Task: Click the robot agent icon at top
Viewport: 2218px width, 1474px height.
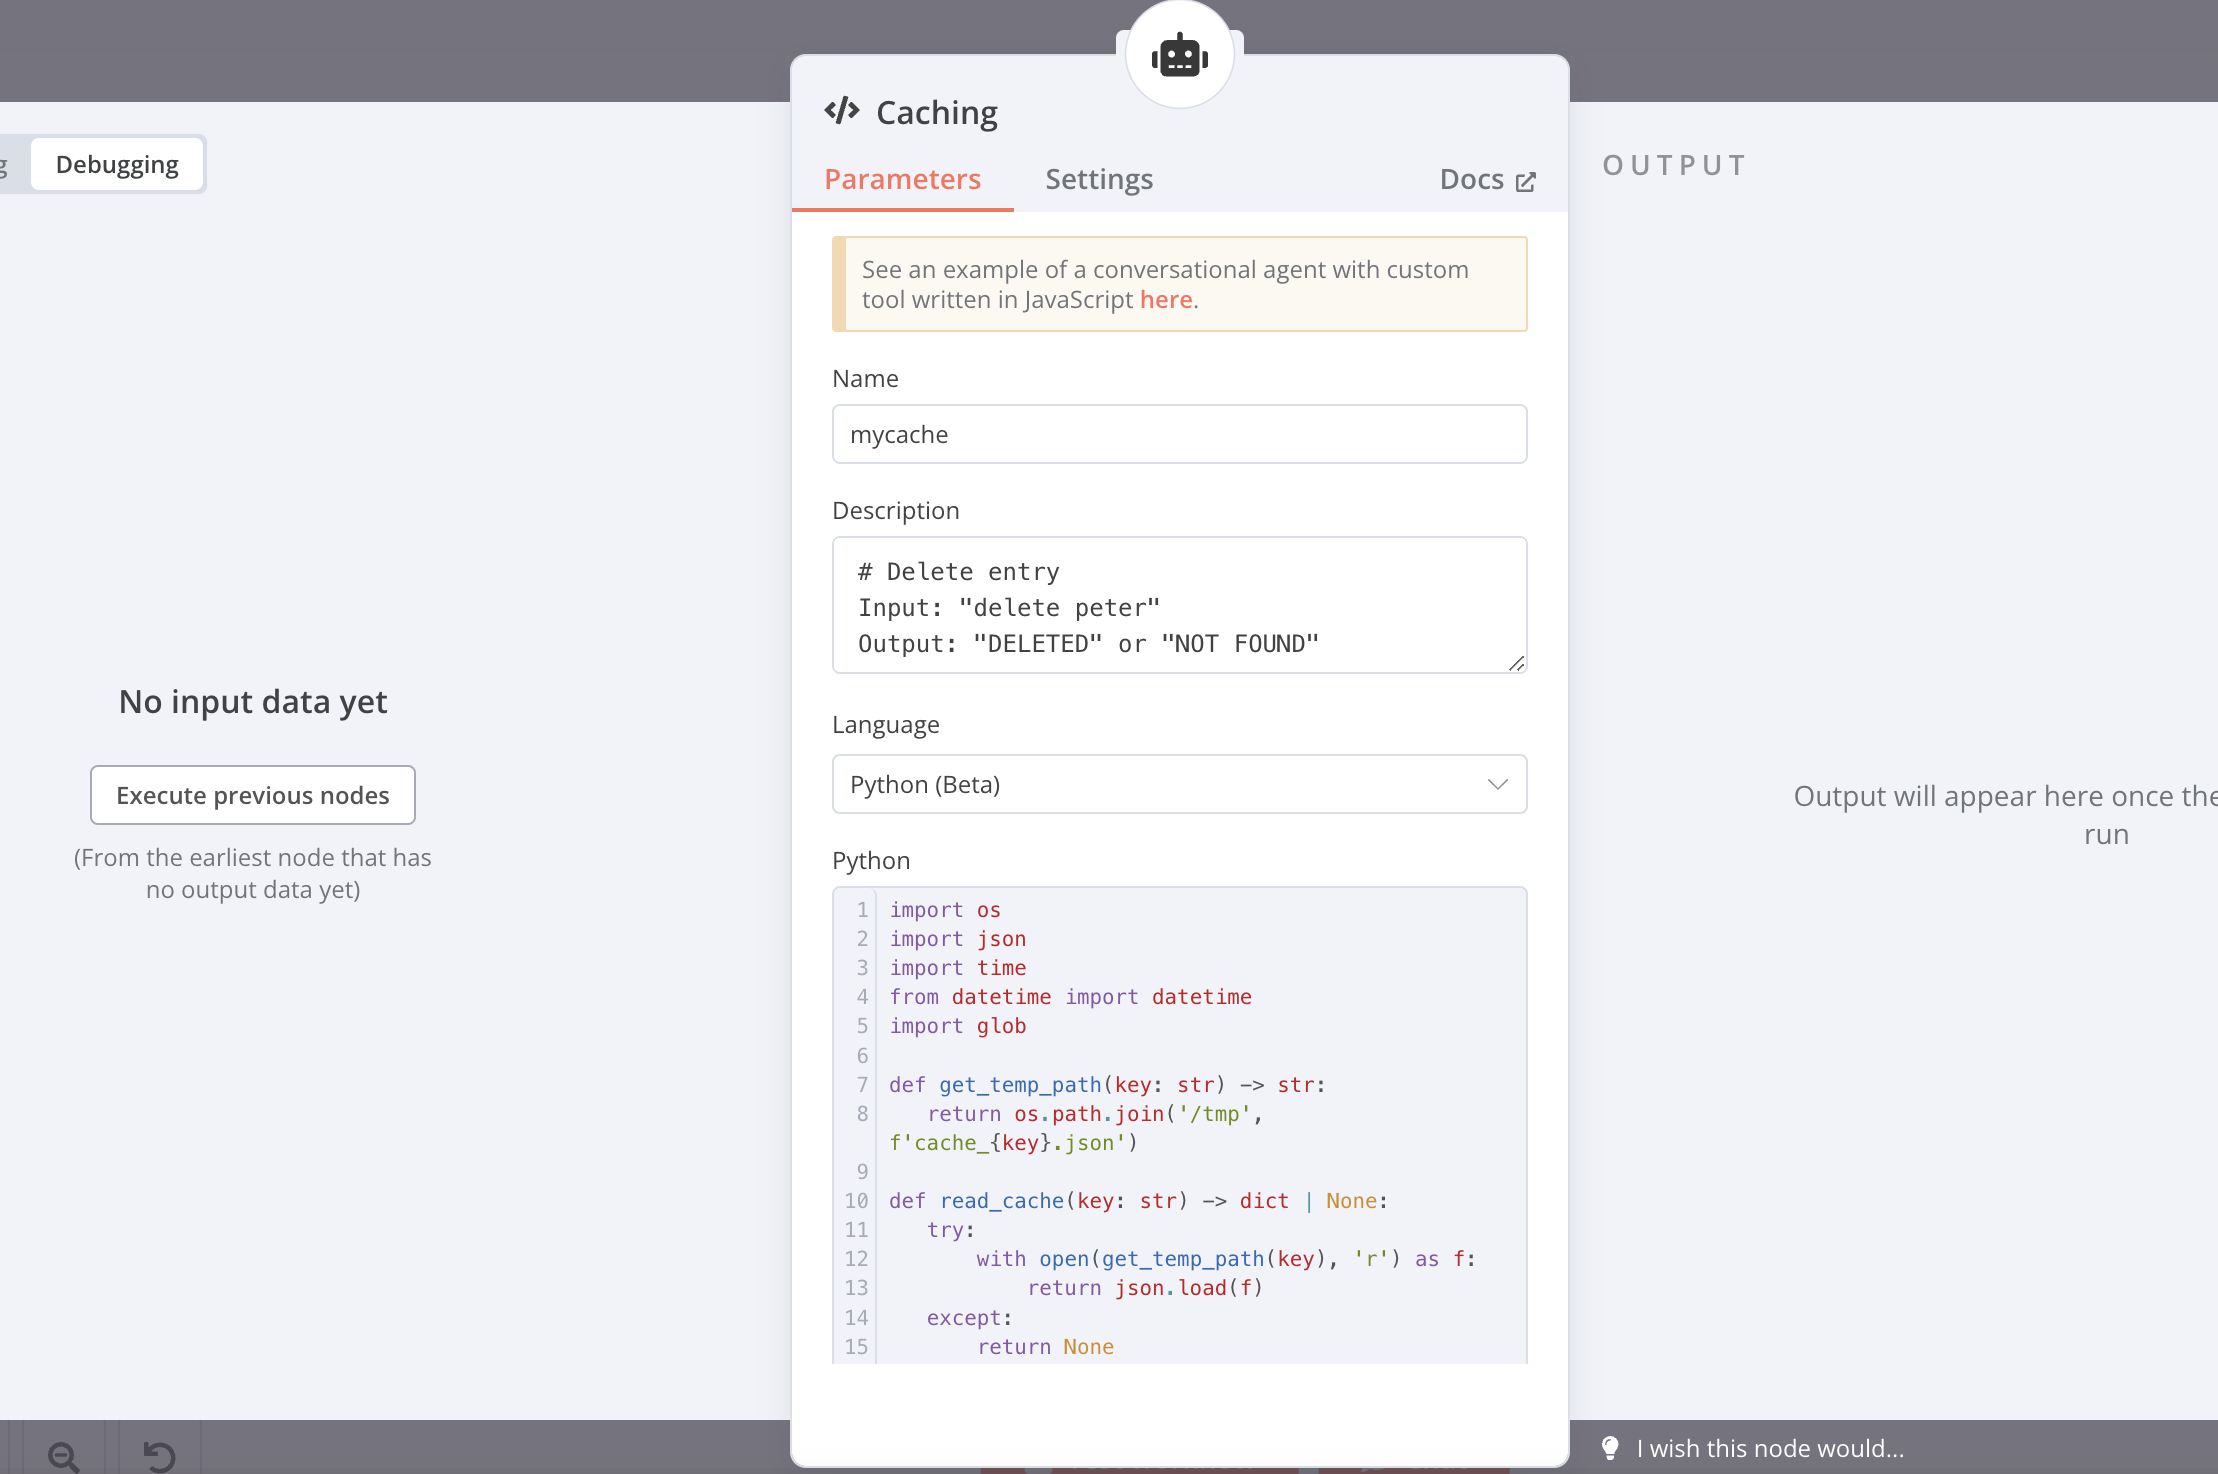Action: point(1179,56)
